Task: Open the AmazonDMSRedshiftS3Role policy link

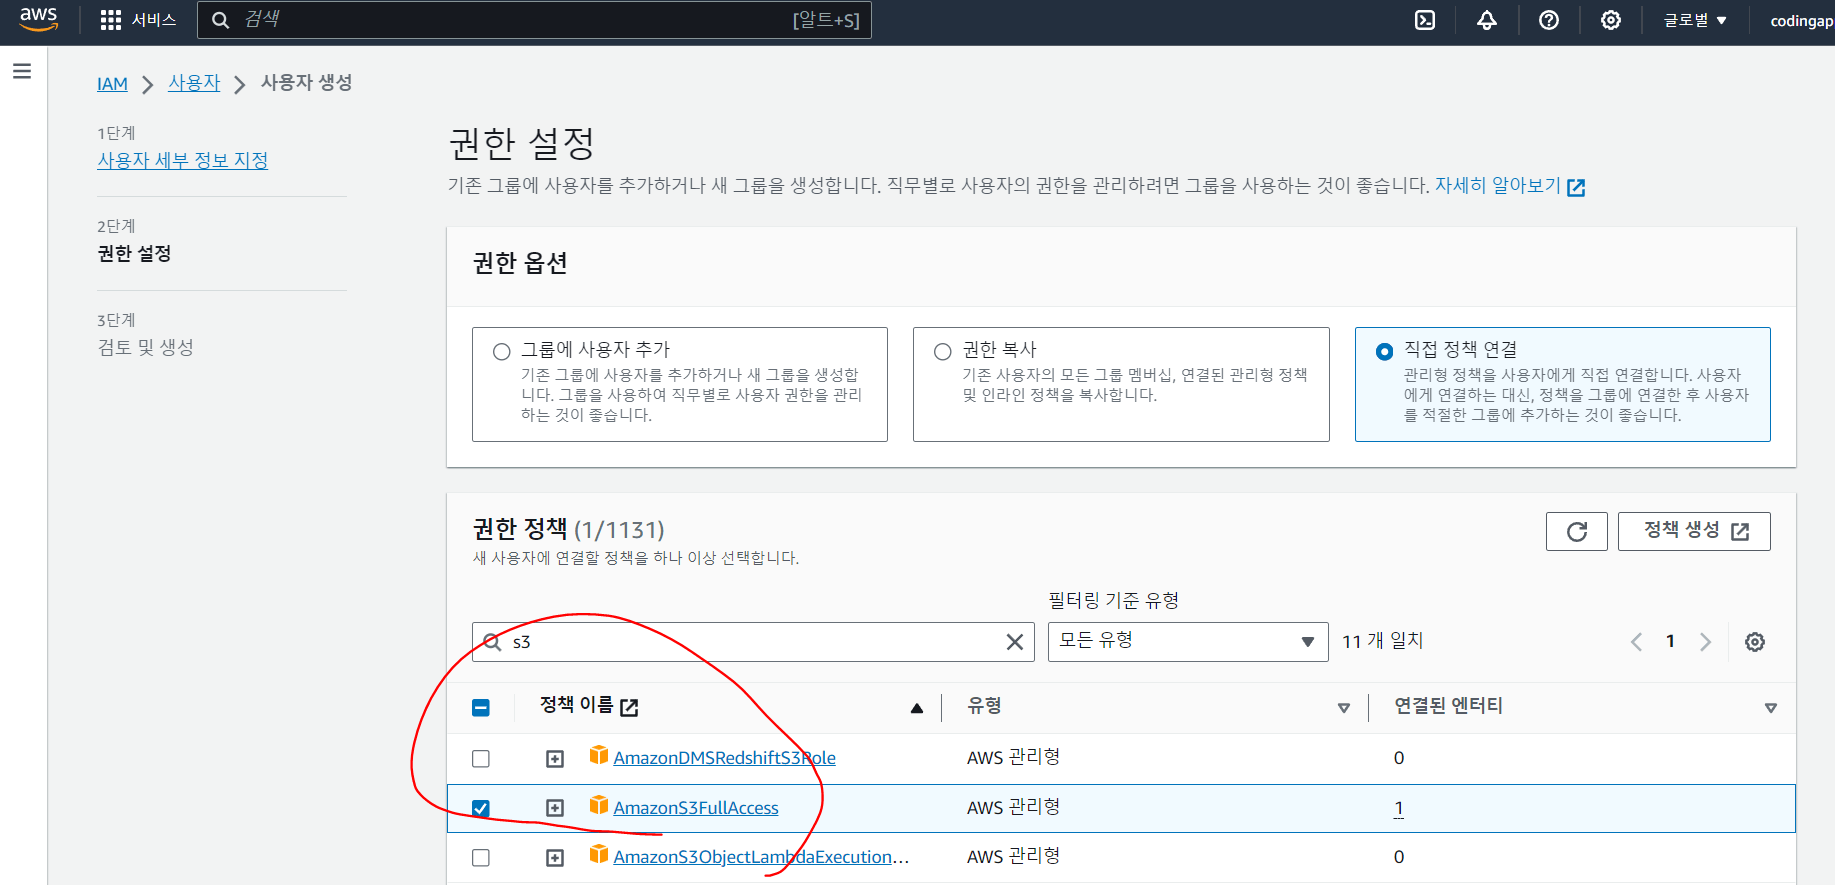Action: (x=724, y=758)
